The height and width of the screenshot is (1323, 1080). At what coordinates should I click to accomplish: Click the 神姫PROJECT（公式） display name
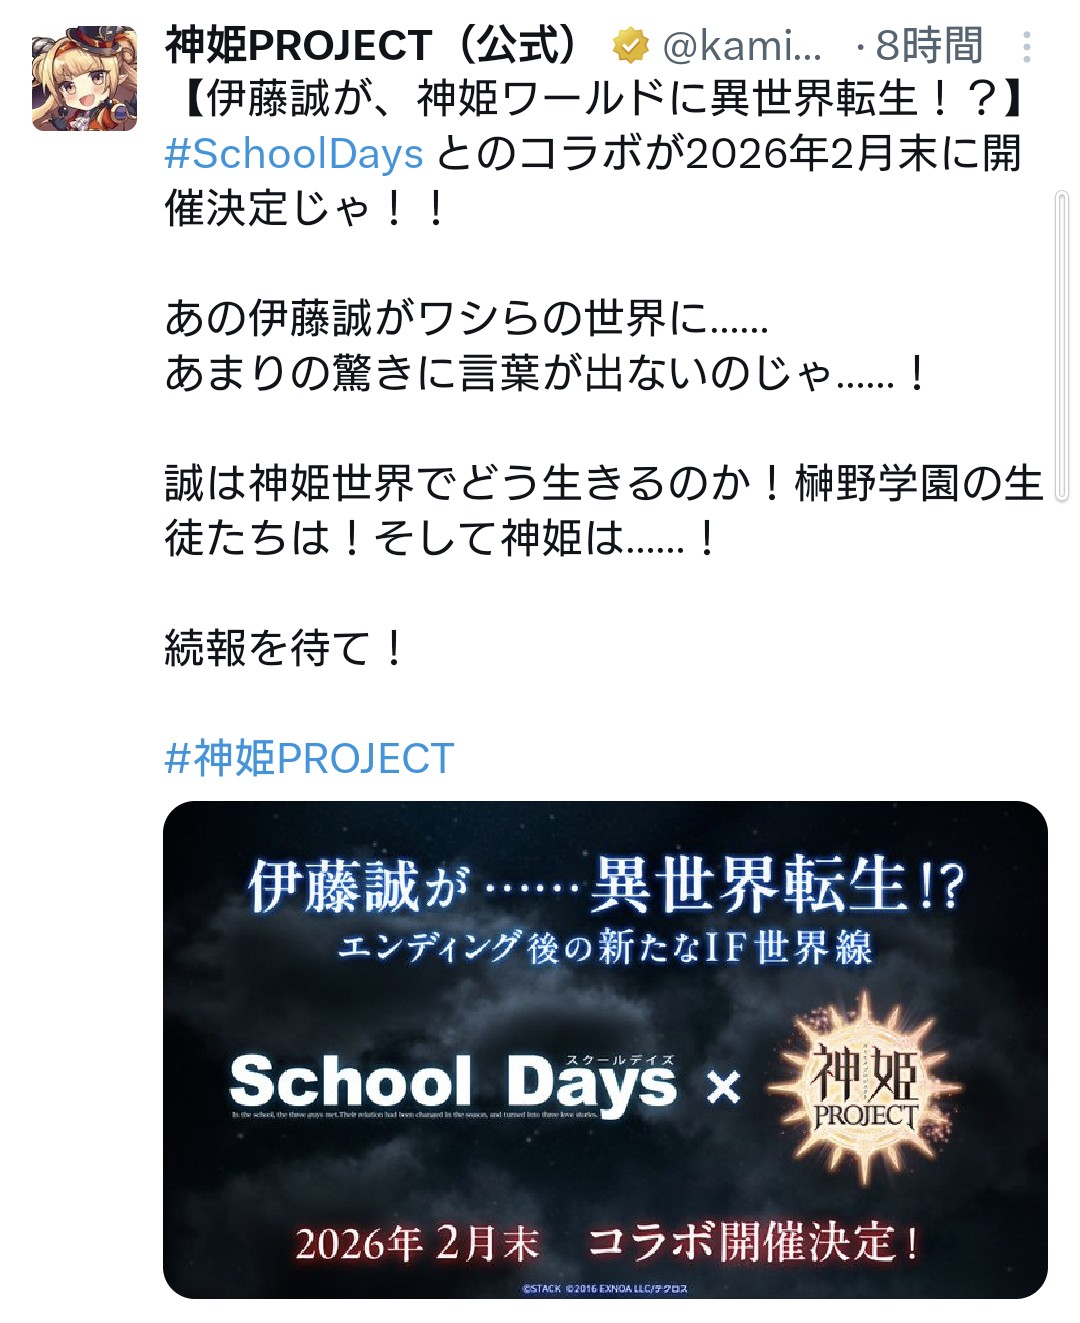pos(376,46)
